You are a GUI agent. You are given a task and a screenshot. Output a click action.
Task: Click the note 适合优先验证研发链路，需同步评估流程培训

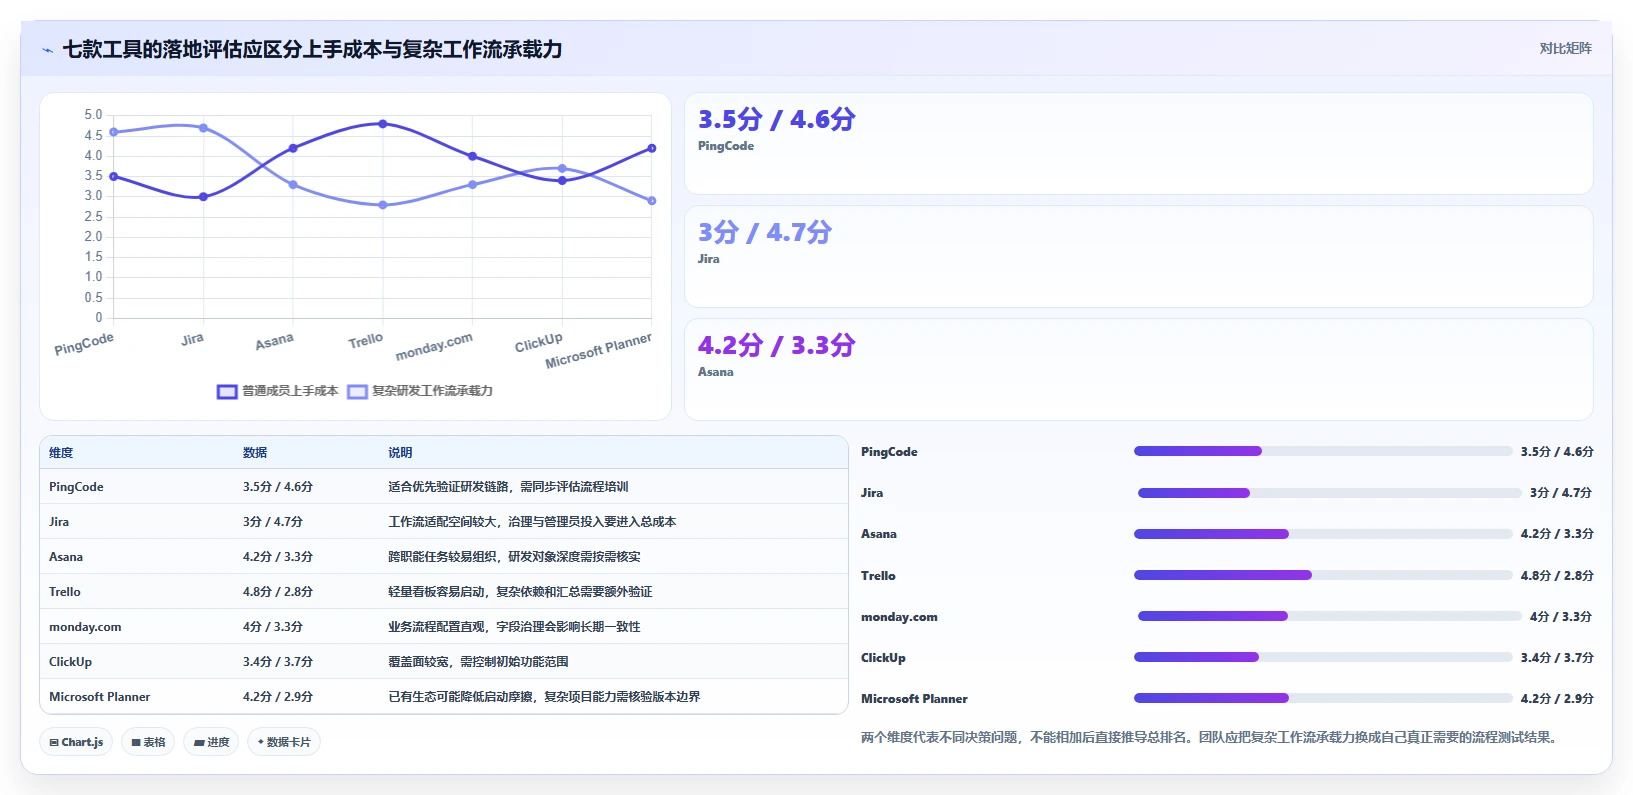click(508, 487)
